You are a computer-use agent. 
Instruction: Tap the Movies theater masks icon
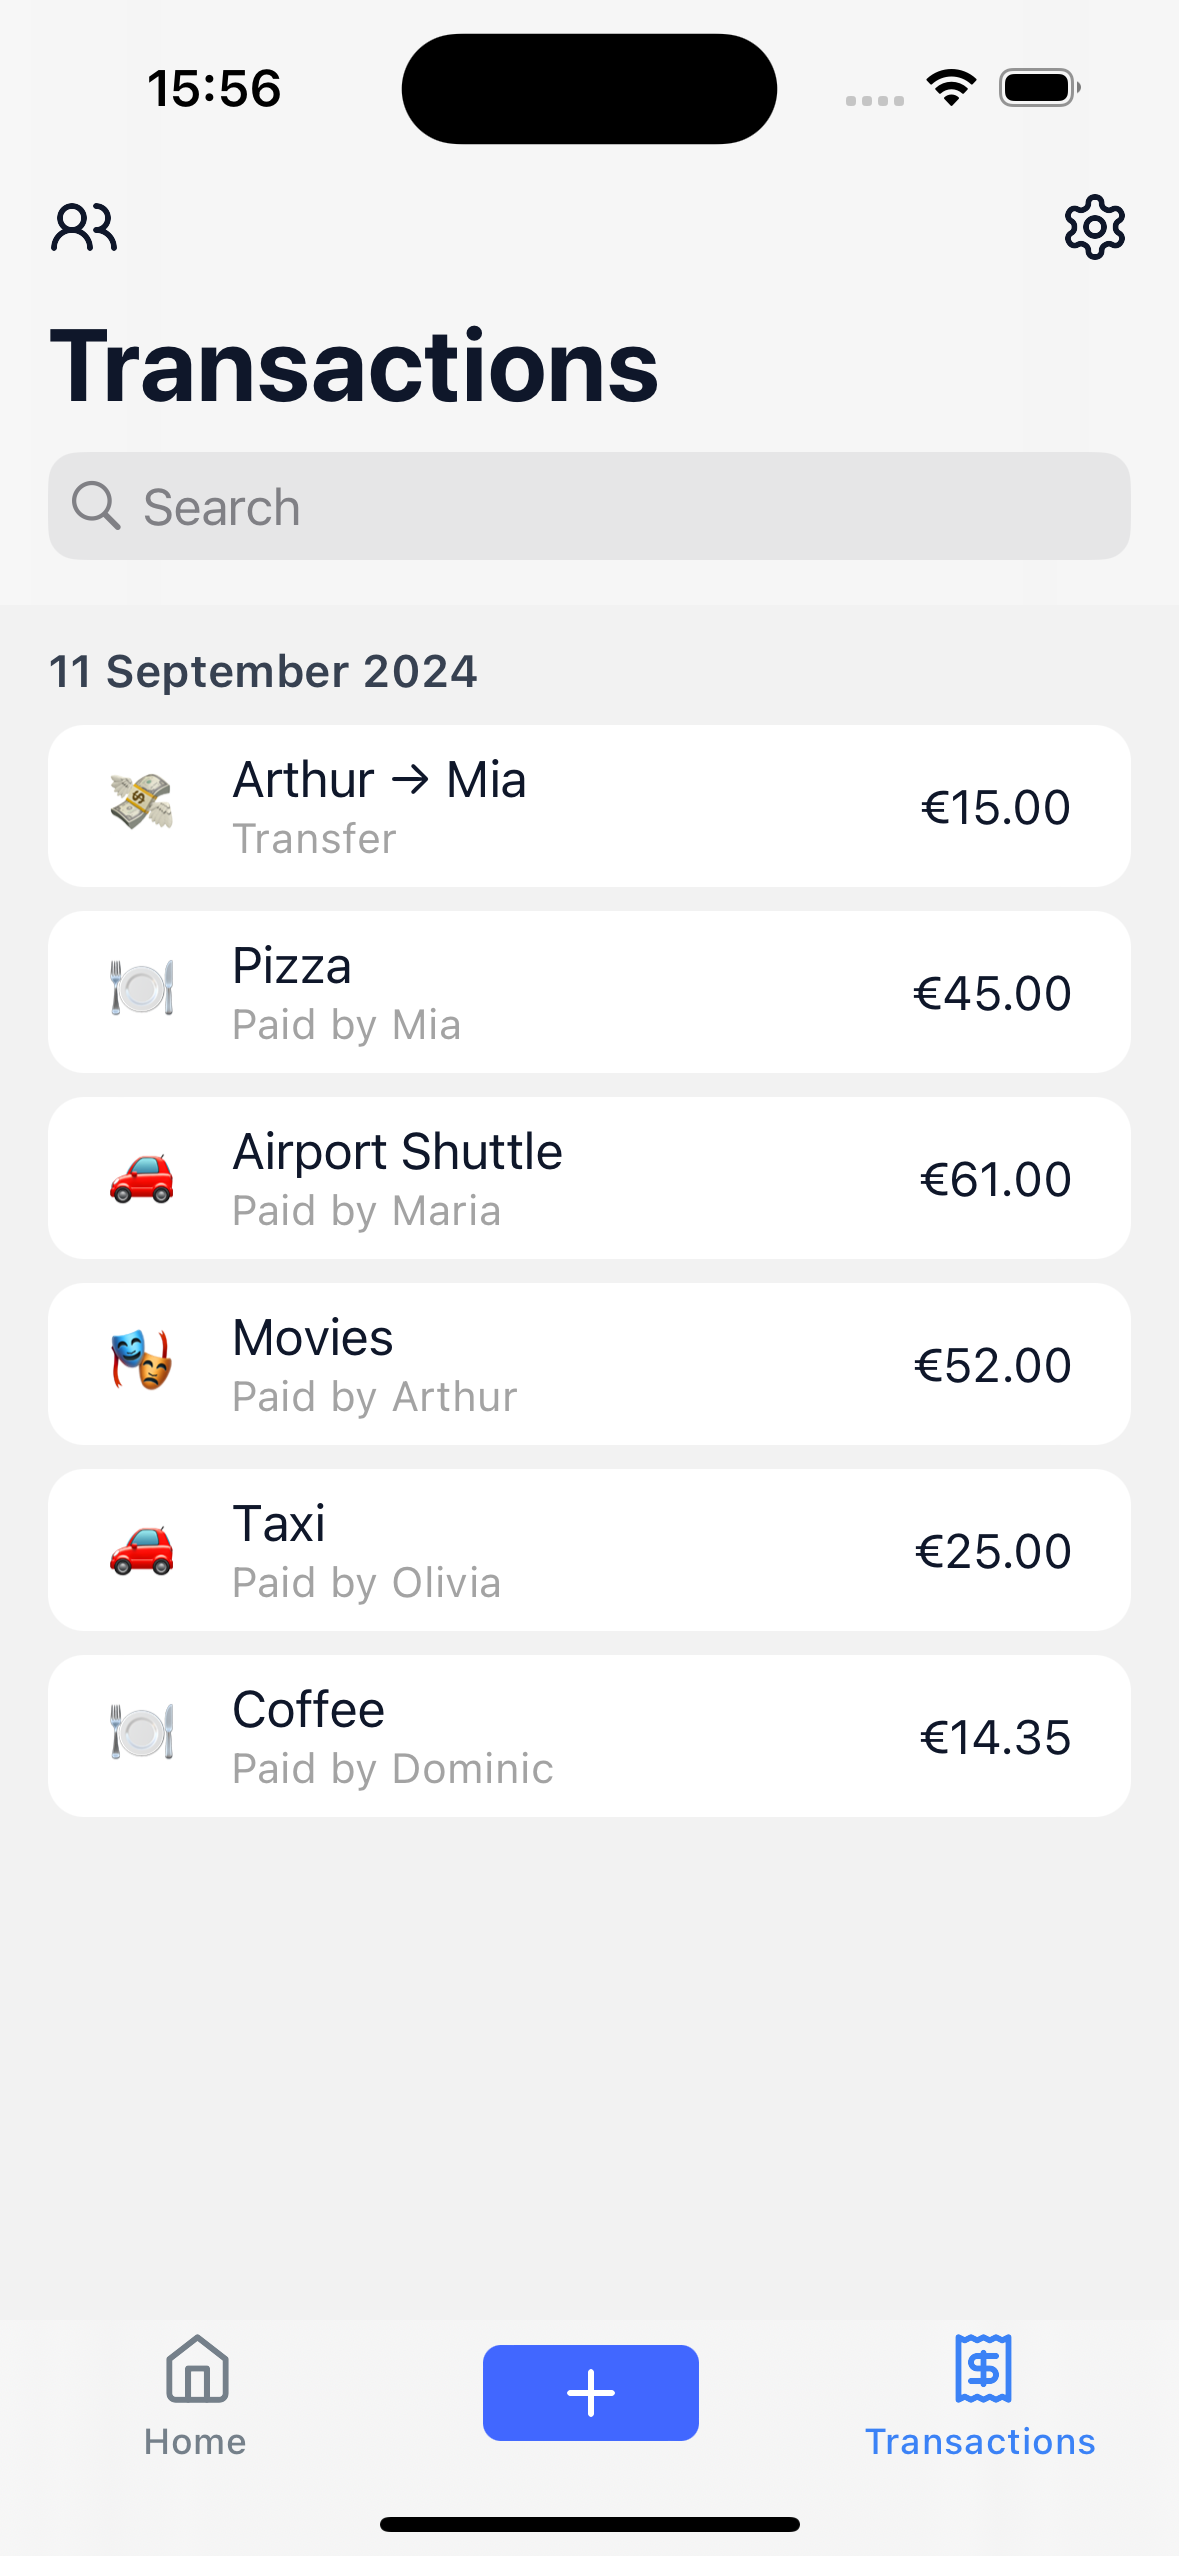point(141,1361)
